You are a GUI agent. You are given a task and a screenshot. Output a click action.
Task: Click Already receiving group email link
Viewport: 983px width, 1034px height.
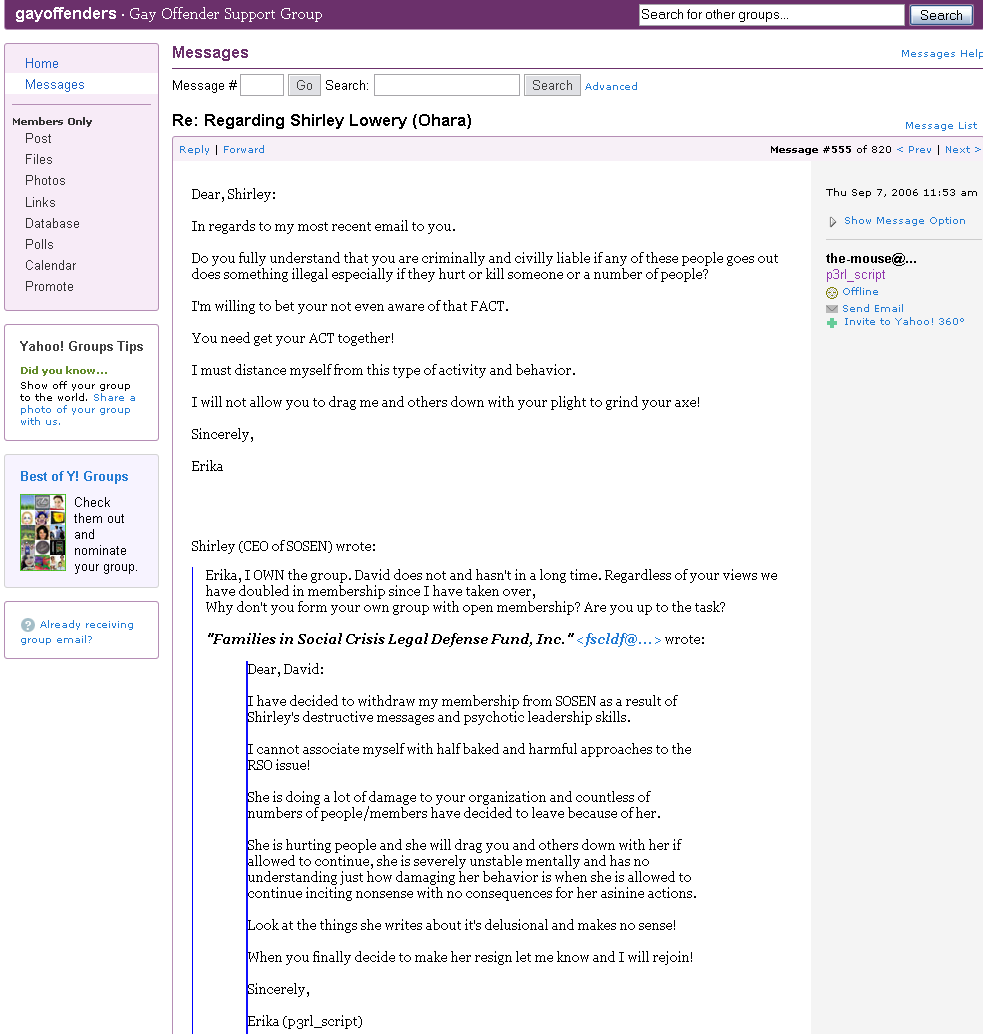[x=77, y=632]
